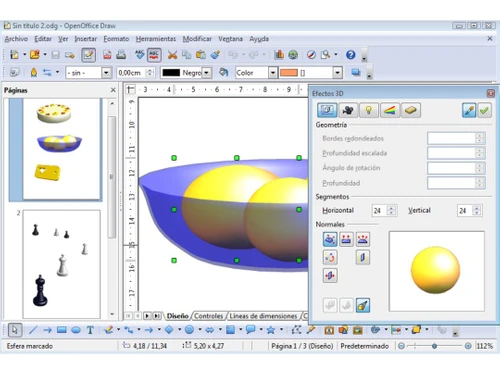Click the black line color swatch
Image resolution: width=500 pixels, height=375 pixels.
(x=171, y=73)
